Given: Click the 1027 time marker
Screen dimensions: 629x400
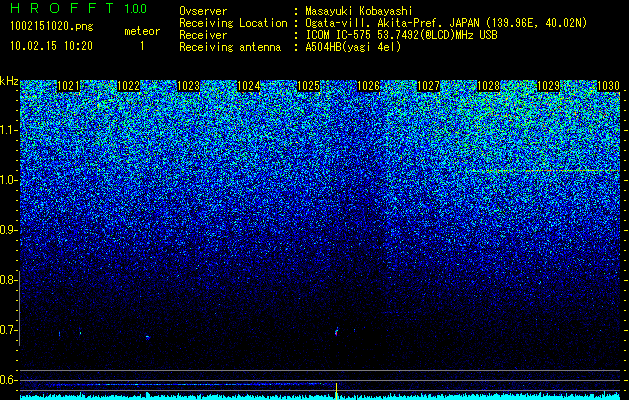Looking at the screenshot, I should [428, 86].
